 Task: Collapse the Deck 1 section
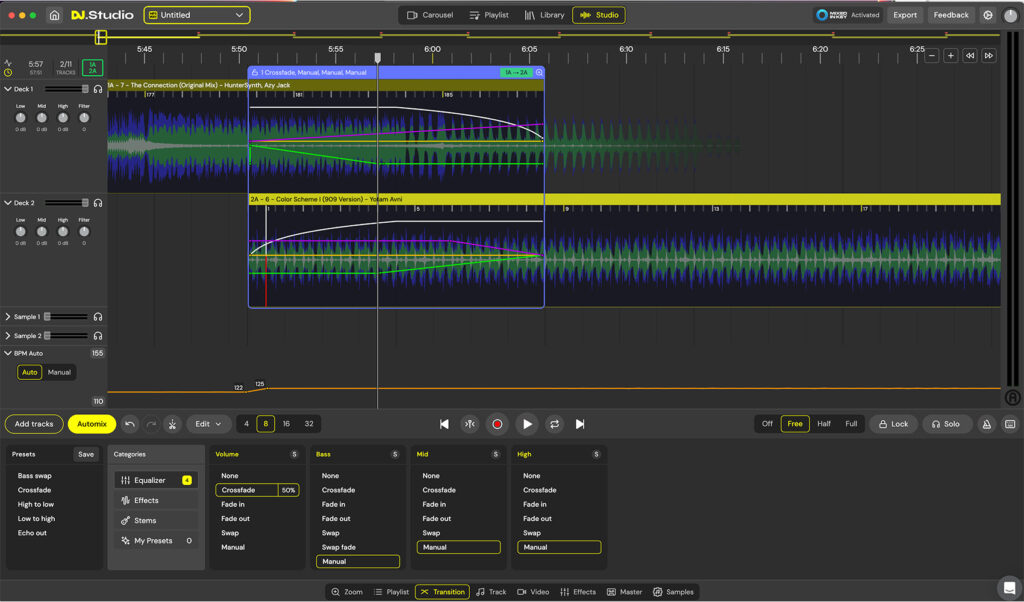pyautogui.click(x=8, y=89)
